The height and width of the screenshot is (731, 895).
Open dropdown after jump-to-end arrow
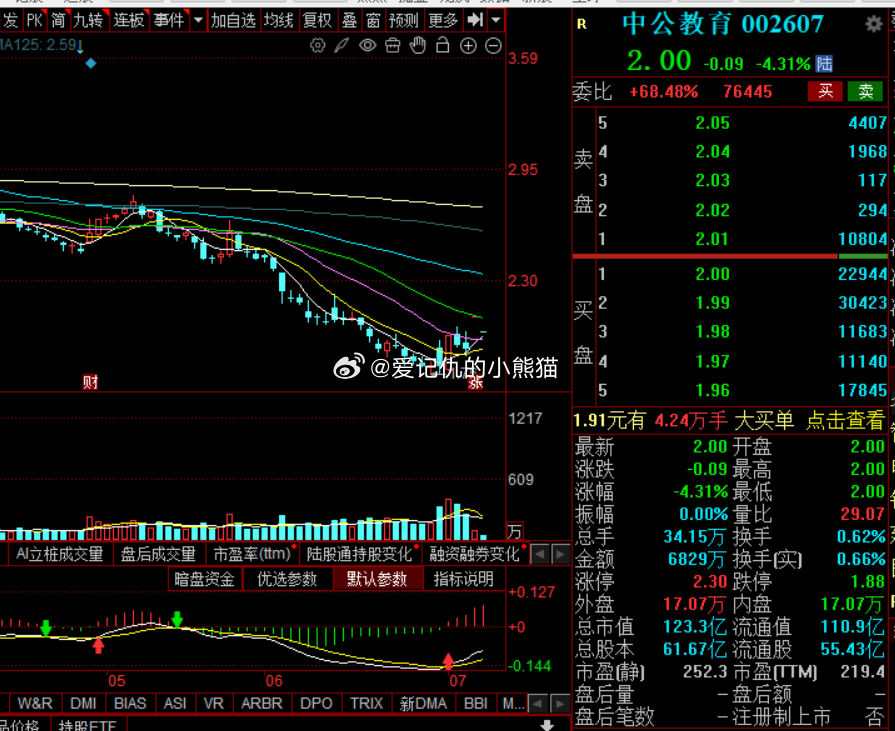pyautogui.click(x=496, y=21)
